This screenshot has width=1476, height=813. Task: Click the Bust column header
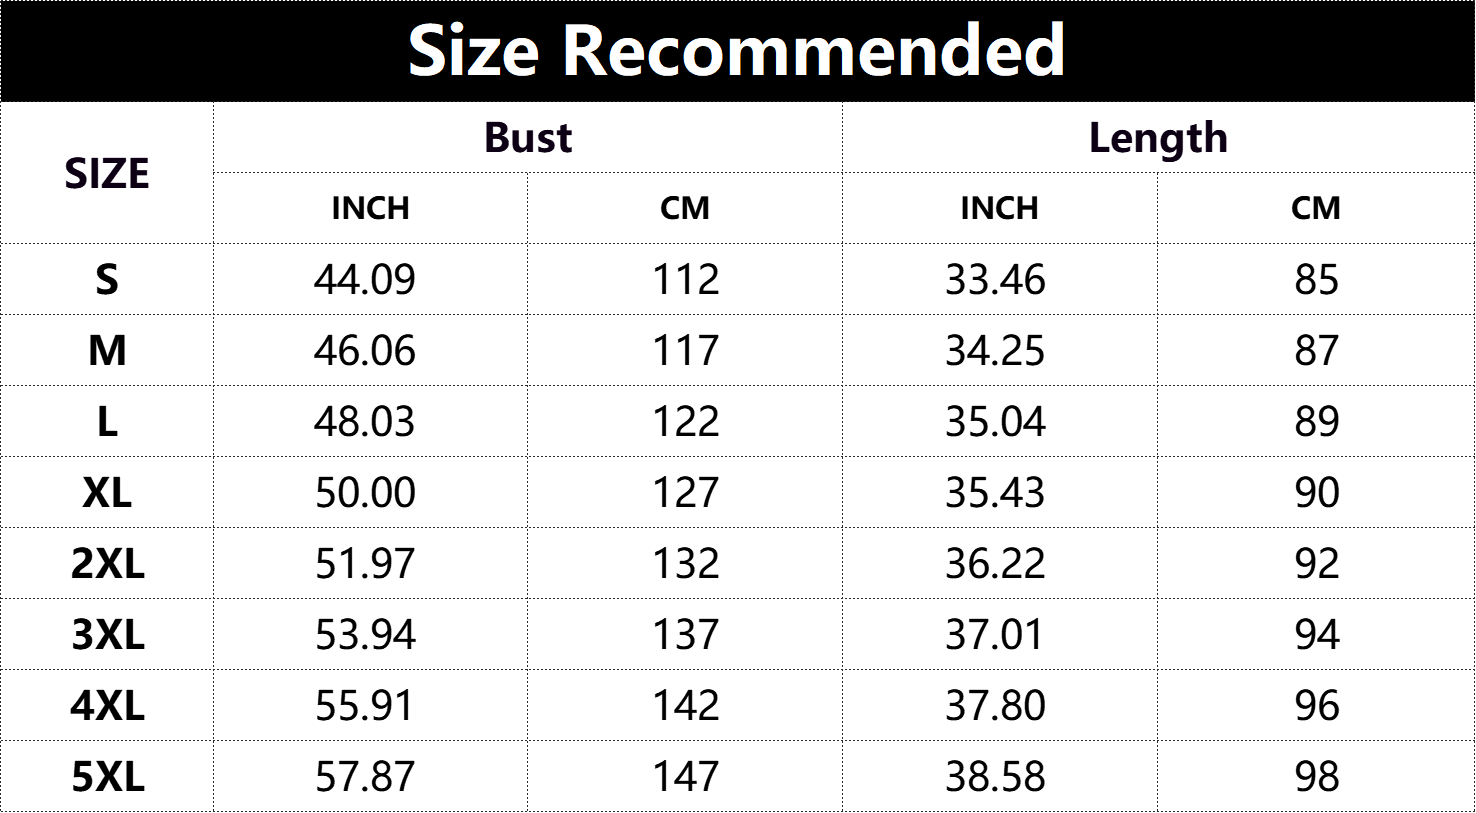[x=528, y=138]
